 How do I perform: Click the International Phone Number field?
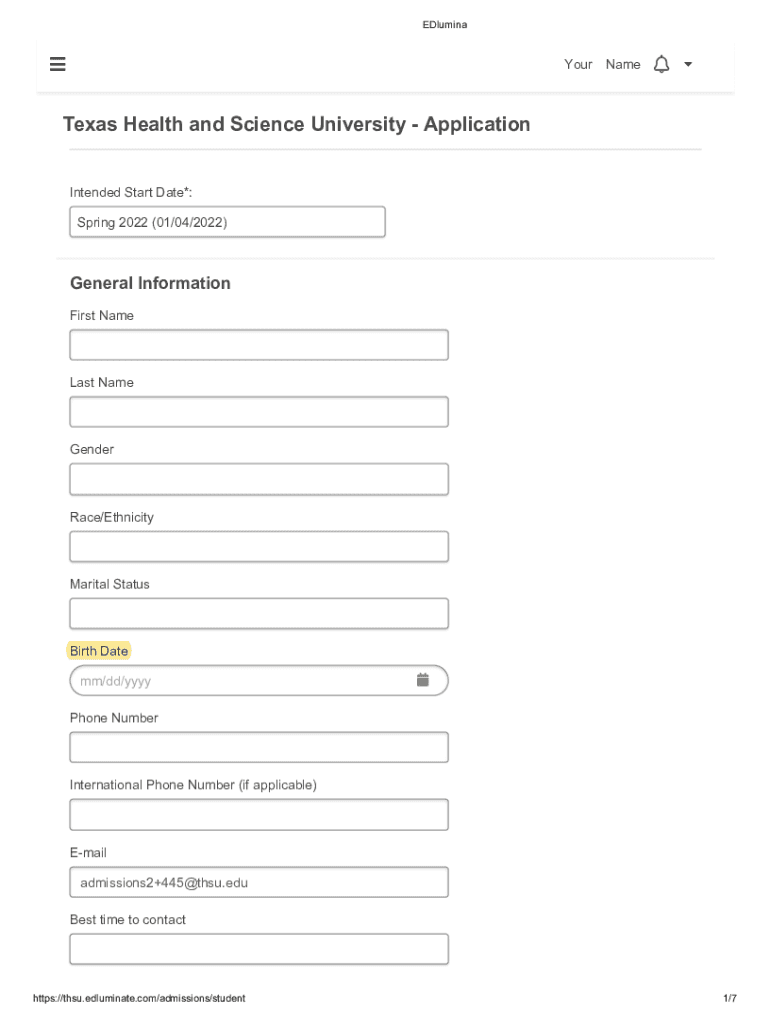click(259, 814)
